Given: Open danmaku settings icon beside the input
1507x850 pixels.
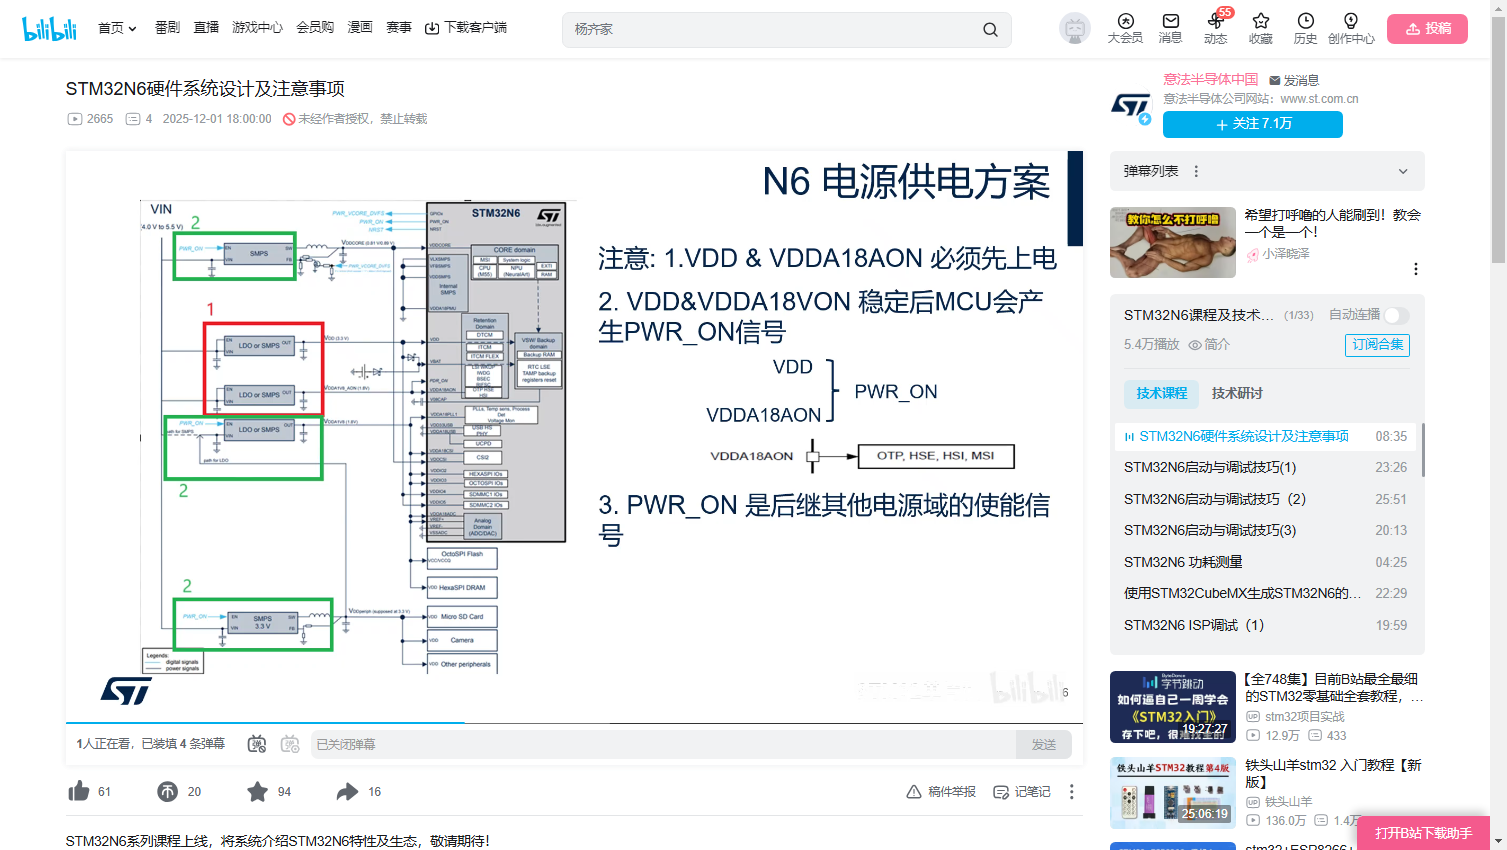Looking at the screenshot, I should tap(290, 744).
